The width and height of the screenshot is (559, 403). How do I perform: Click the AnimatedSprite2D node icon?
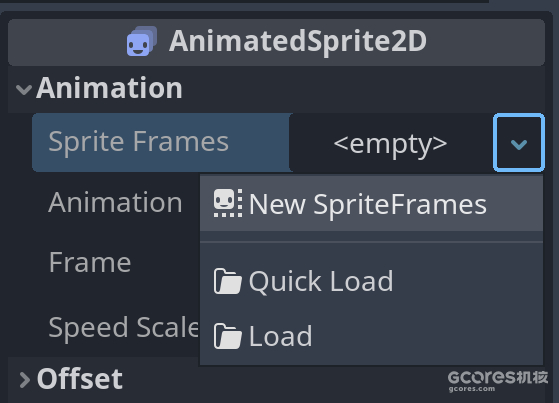[142, 41]
